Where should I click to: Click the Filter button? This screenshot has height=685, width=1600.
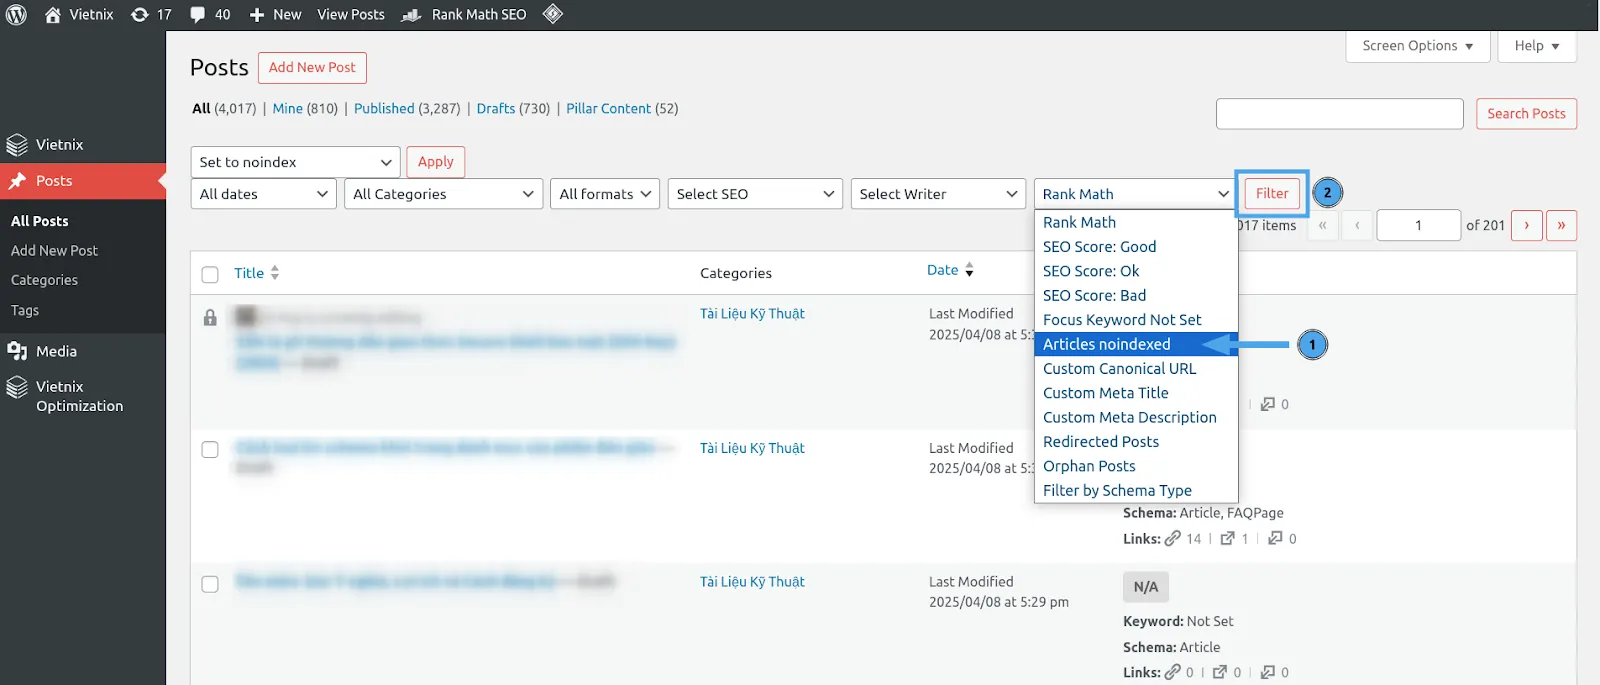(1272, 193)
